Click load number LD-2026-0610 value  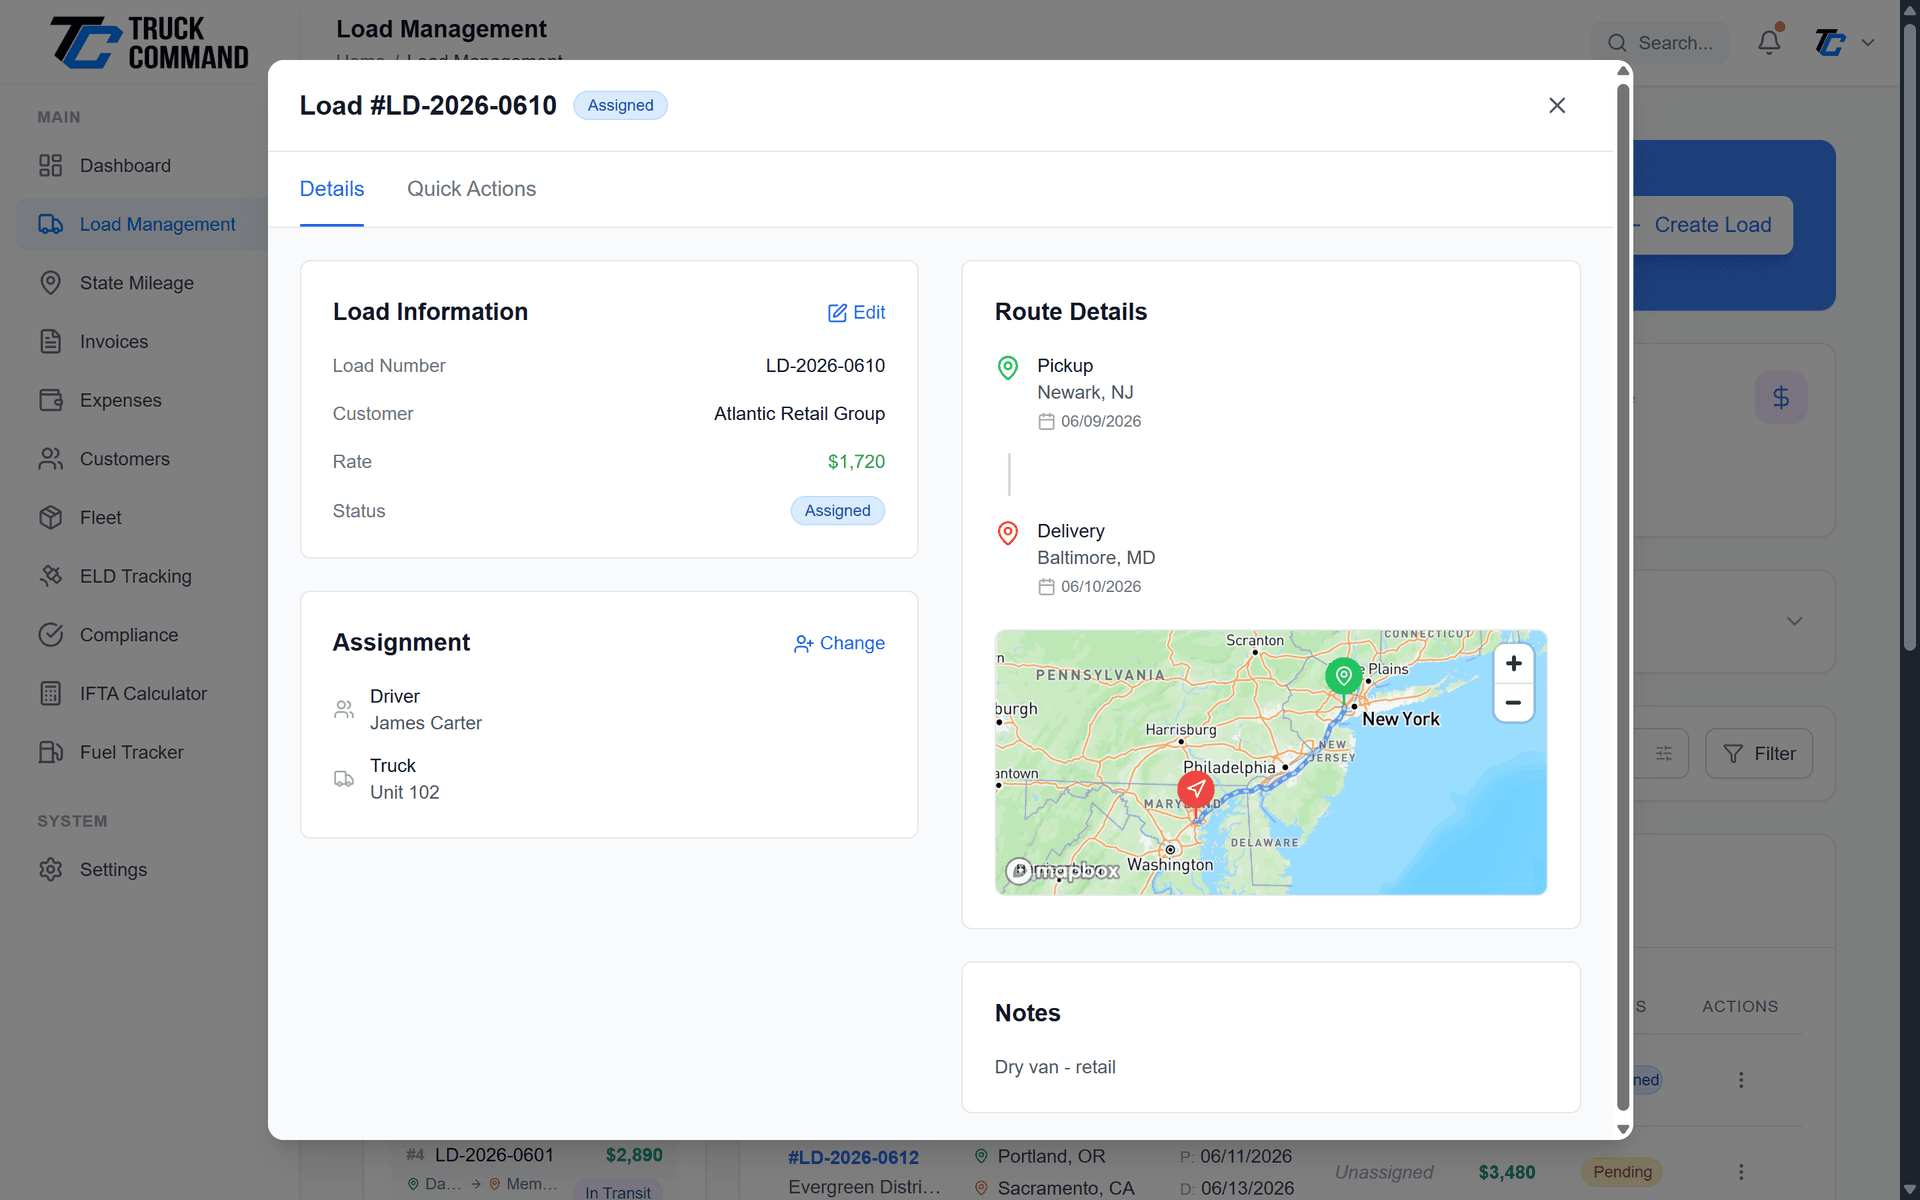pyautogui.click(x=825, y=366)
